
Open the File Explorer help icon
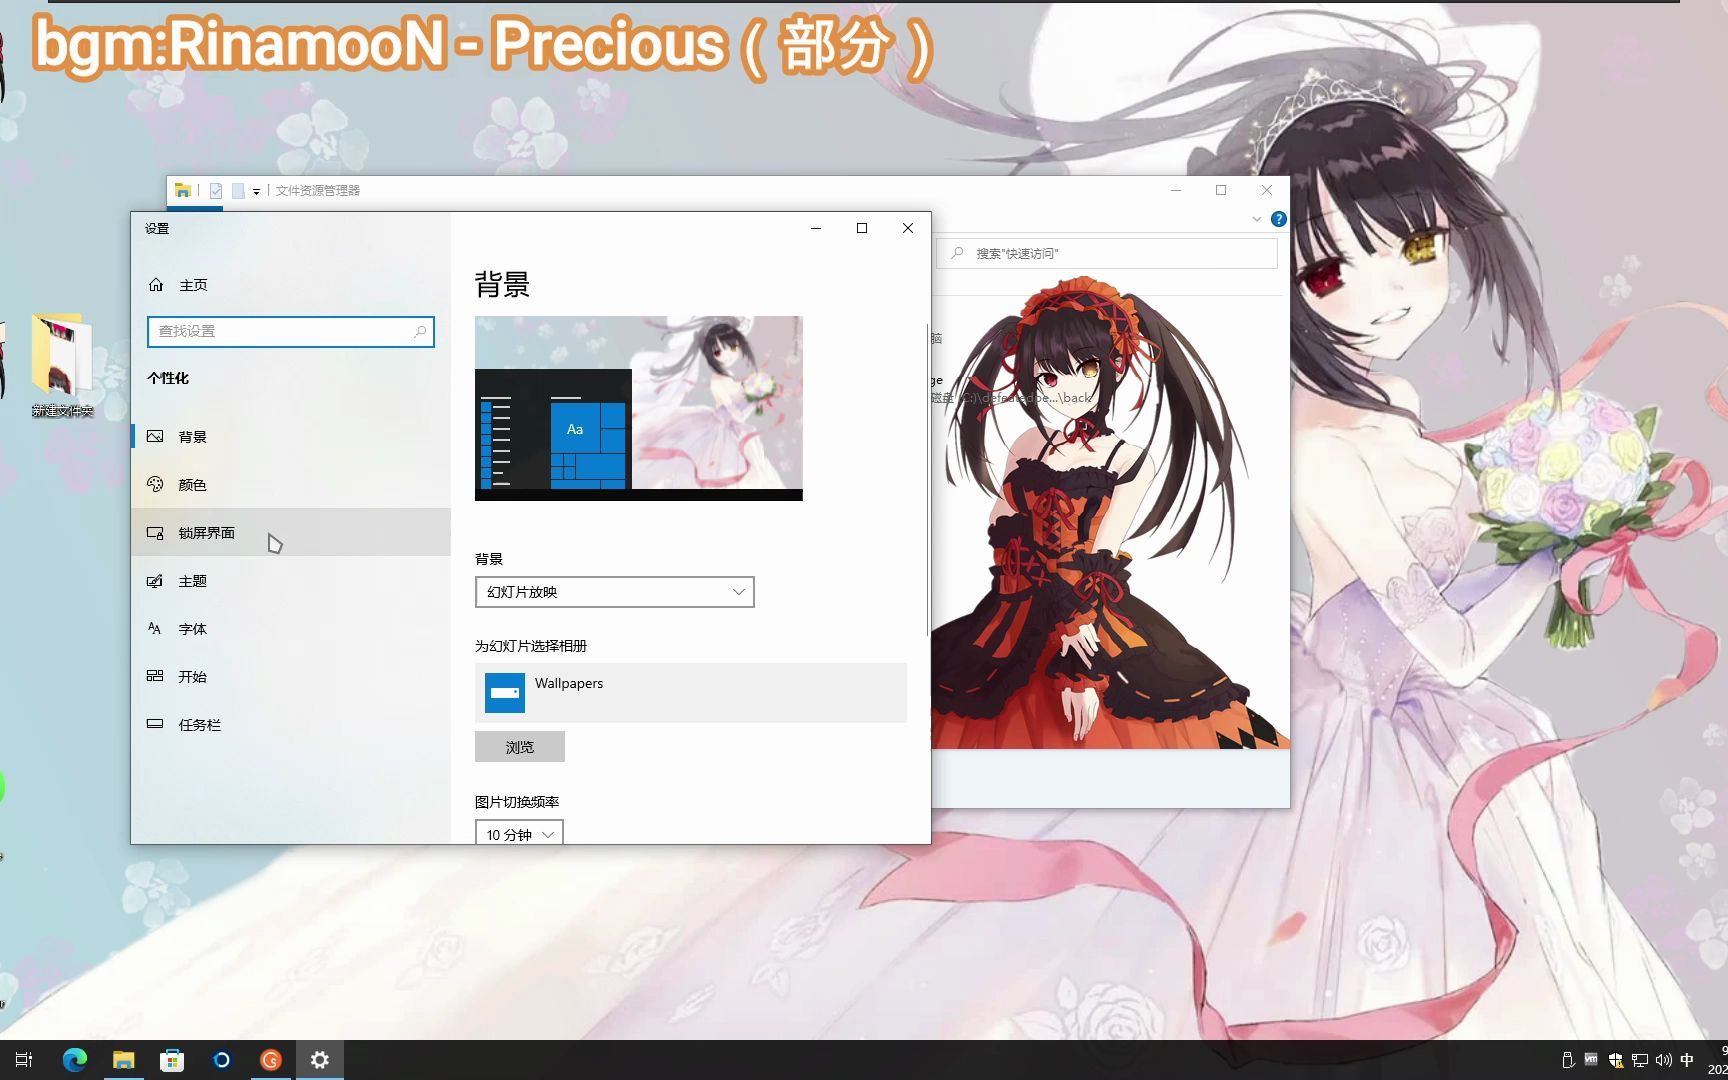point(1278,219)
